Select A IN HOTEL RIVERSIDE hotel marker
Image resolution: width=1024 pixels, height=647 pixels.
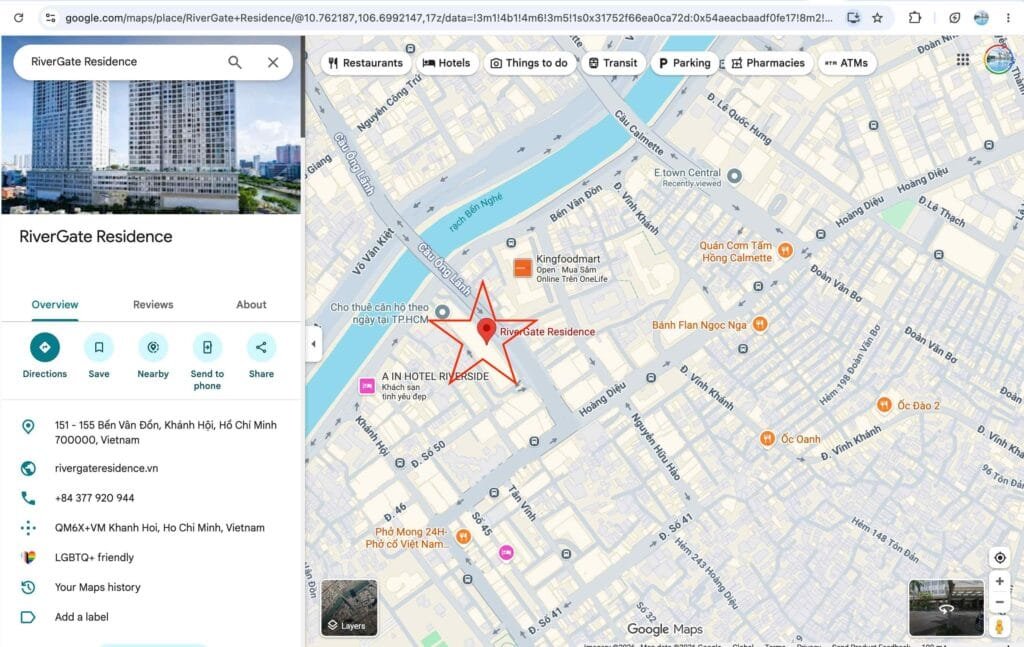pyautogui.click(x=368, y=386)
